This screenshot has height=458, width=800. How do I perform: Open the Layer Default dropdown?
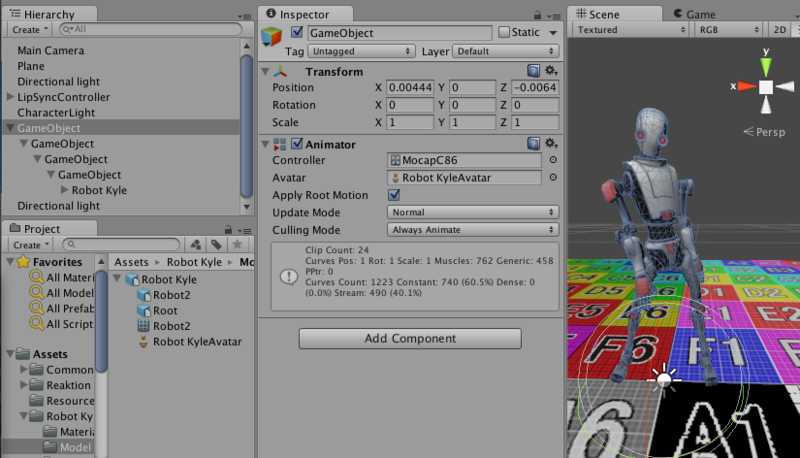(505, 51)
